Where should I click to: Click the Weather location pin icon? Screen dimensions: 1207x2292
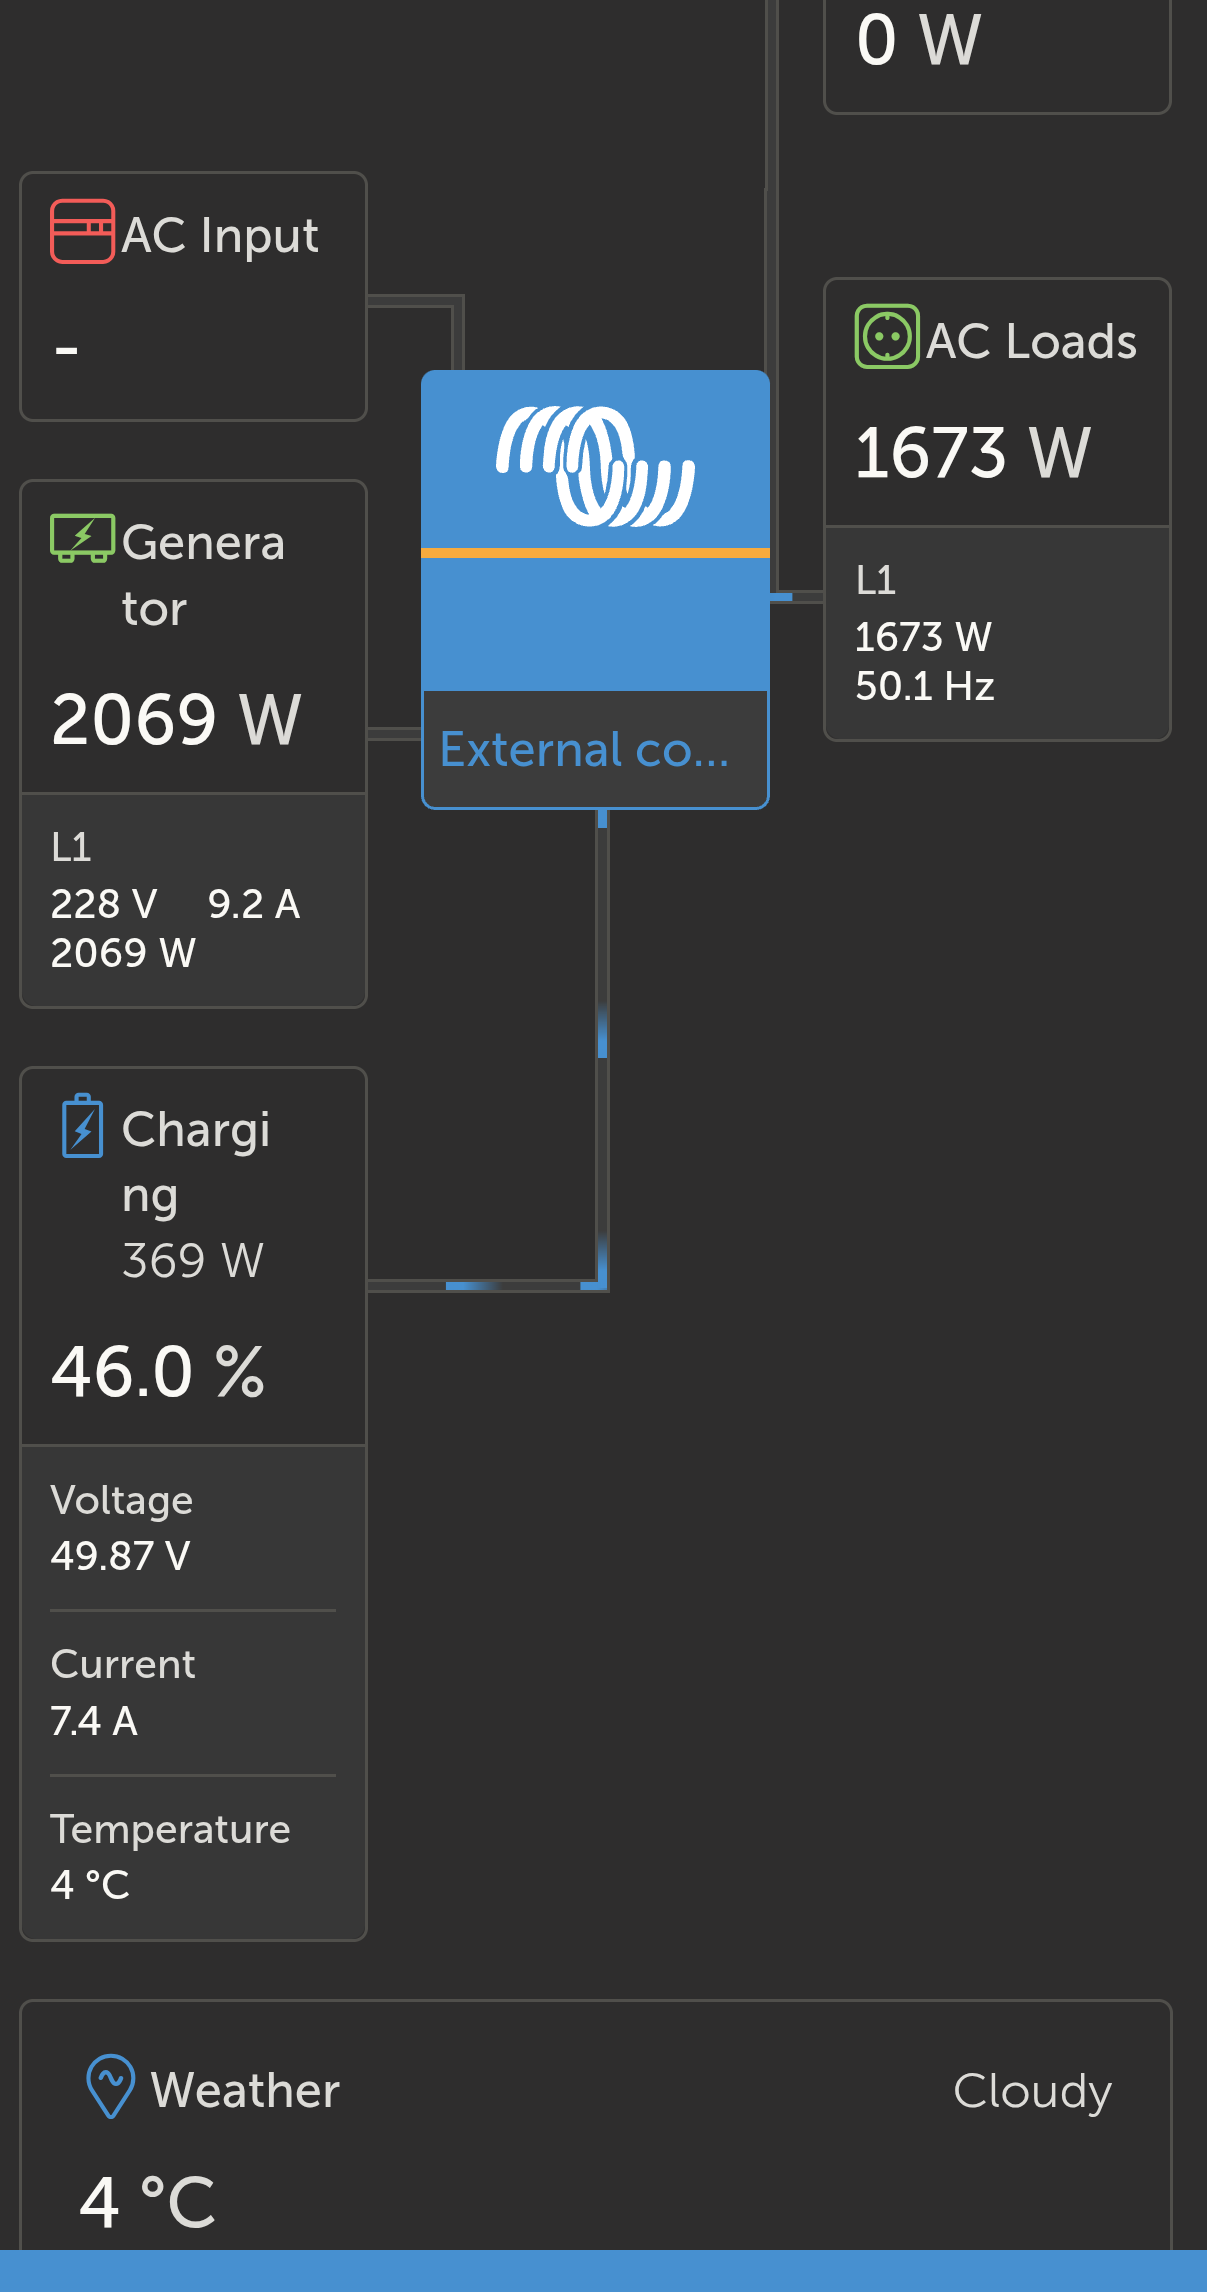tap(110, 2086)
